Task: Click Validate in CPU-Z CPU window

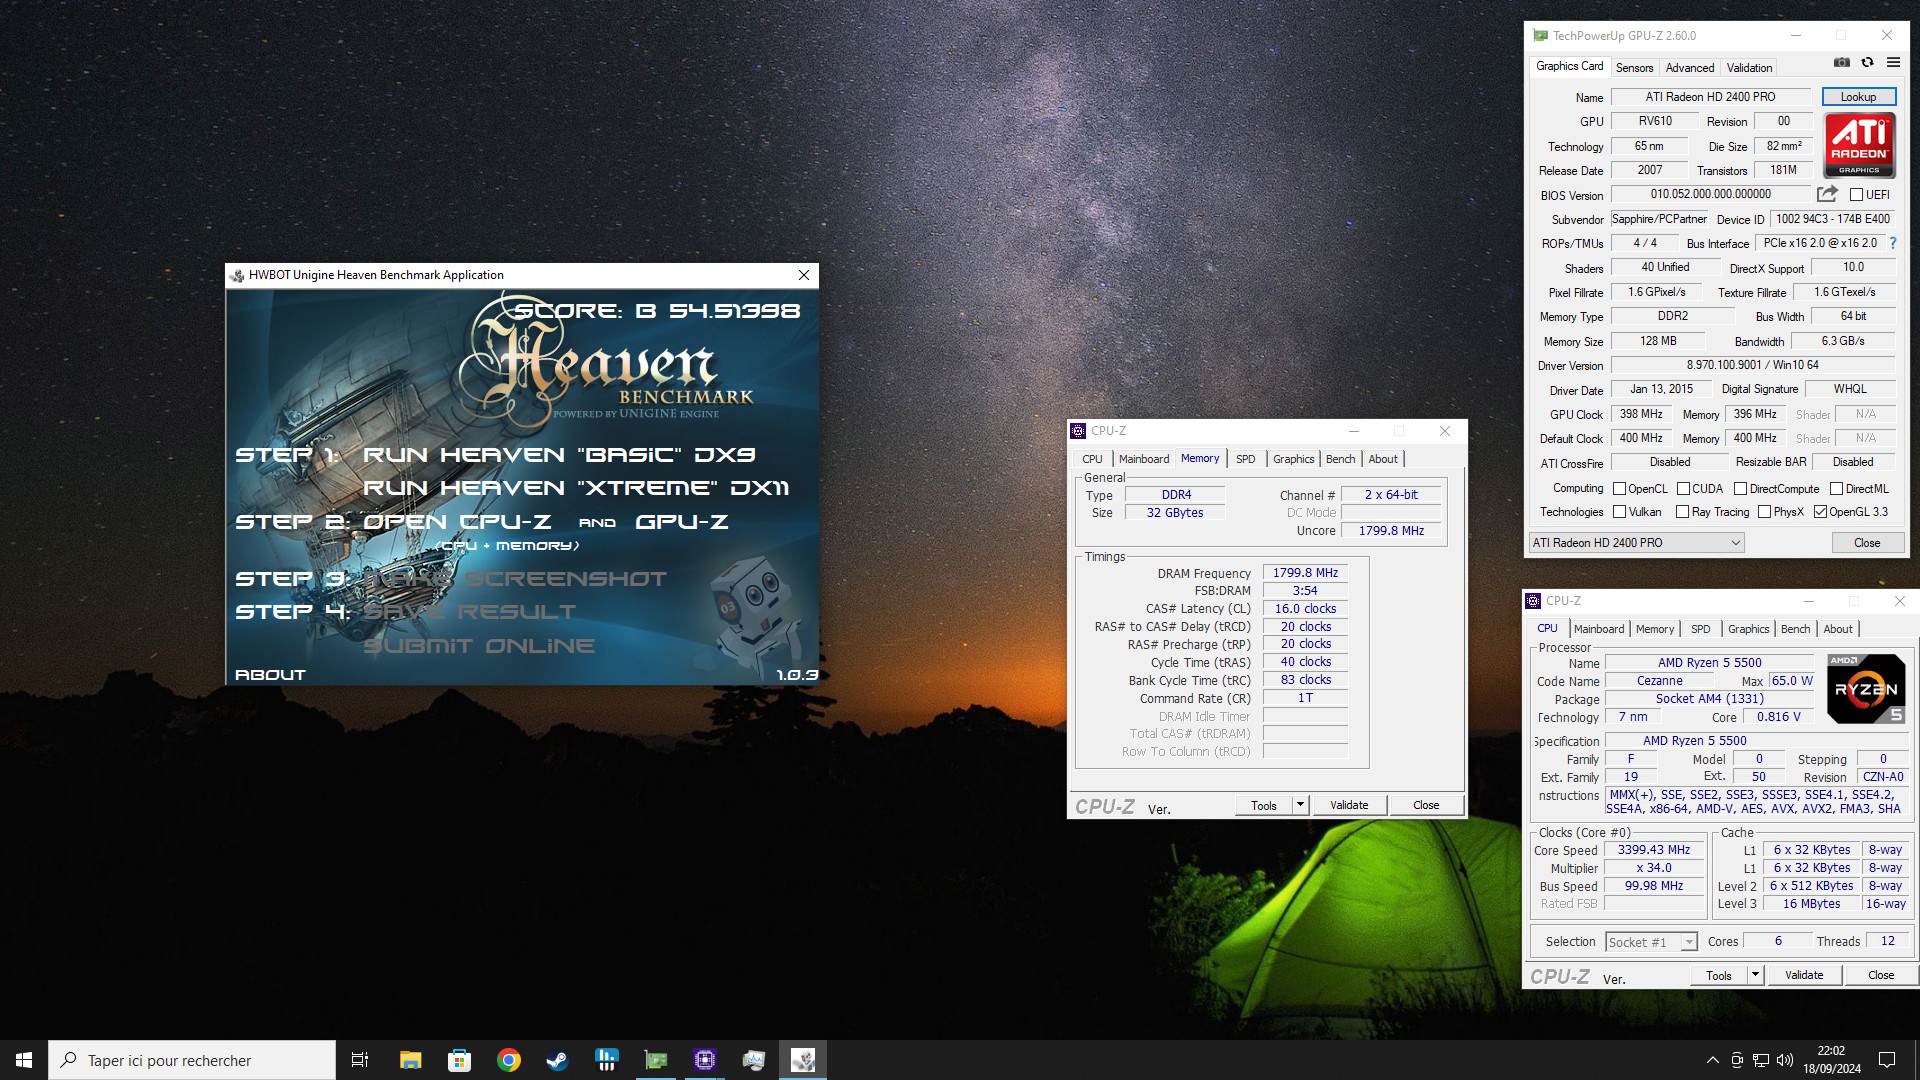Action: pyautogui.click(x=1803, y=975)
